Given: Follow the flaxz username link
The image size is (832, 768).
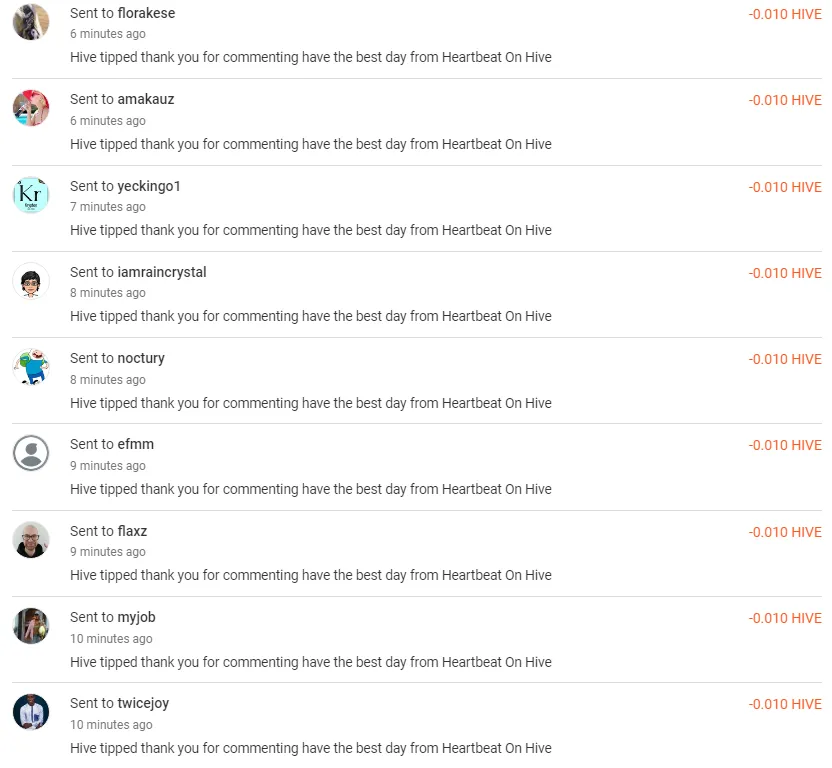Looking at the screenshot, I should coord(132,531).
